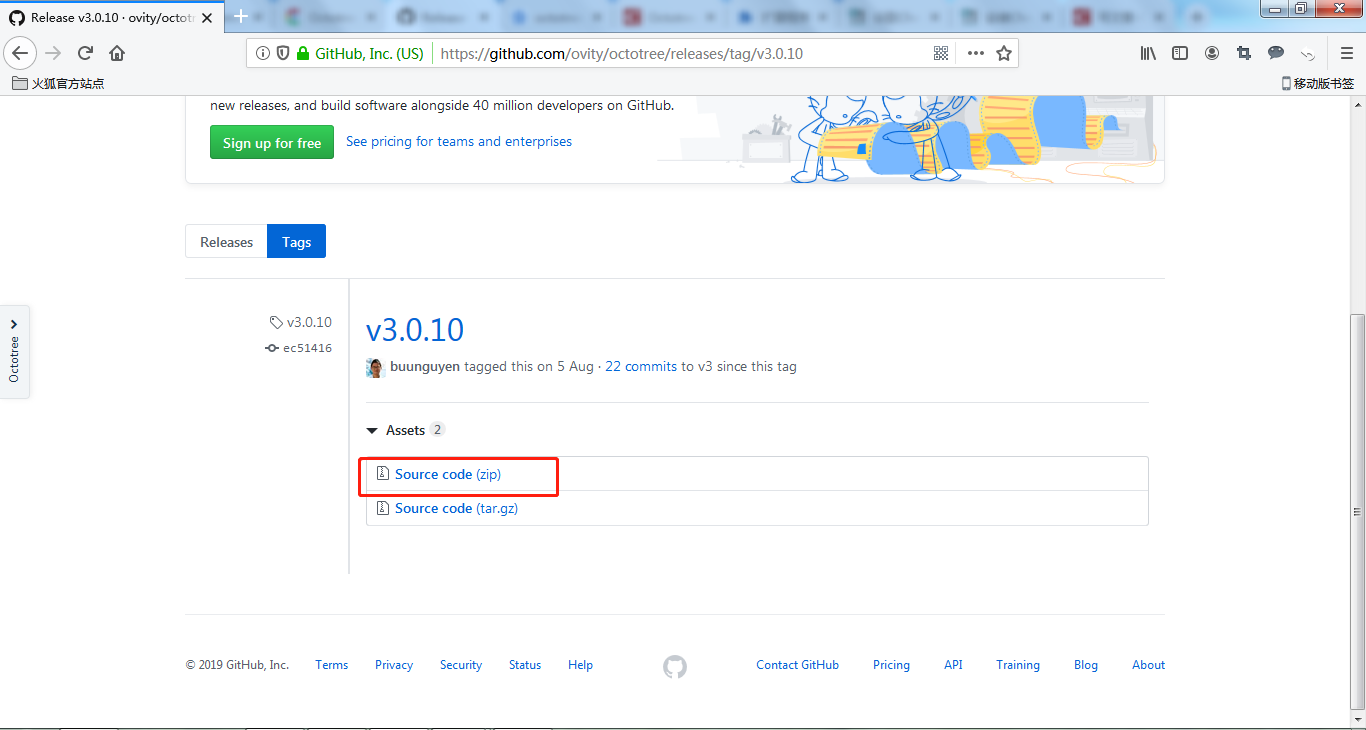1366x730 pixels.
Task: Open the Firefox home page
Action: (117, 53)
